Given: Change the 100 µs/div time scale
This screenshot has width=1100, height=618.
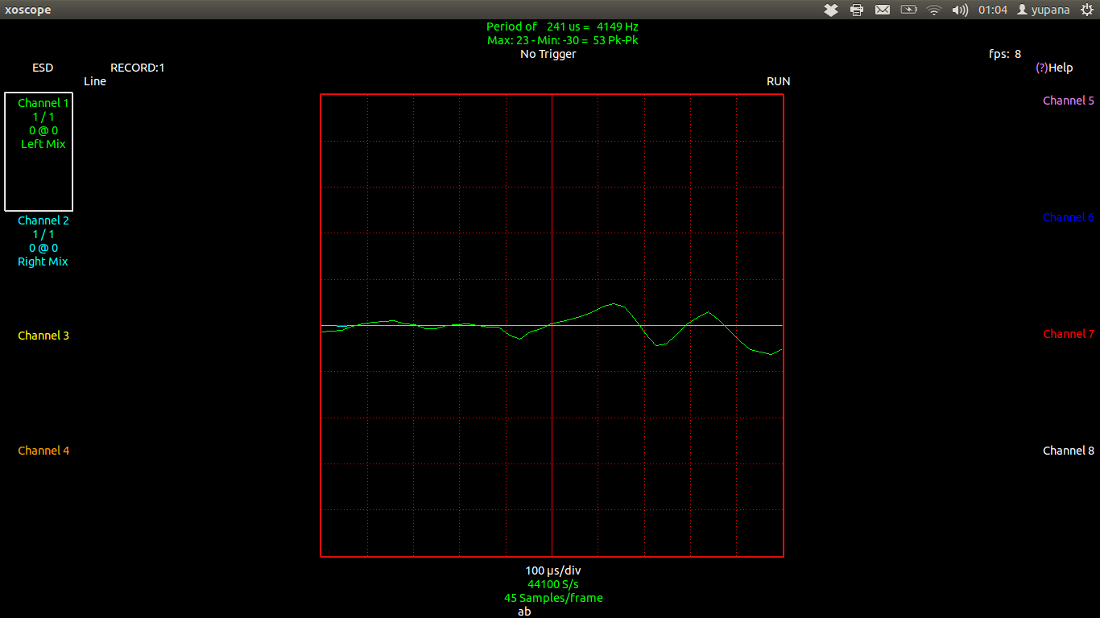Looking at the screenshot, I should [x=553, y=571].
